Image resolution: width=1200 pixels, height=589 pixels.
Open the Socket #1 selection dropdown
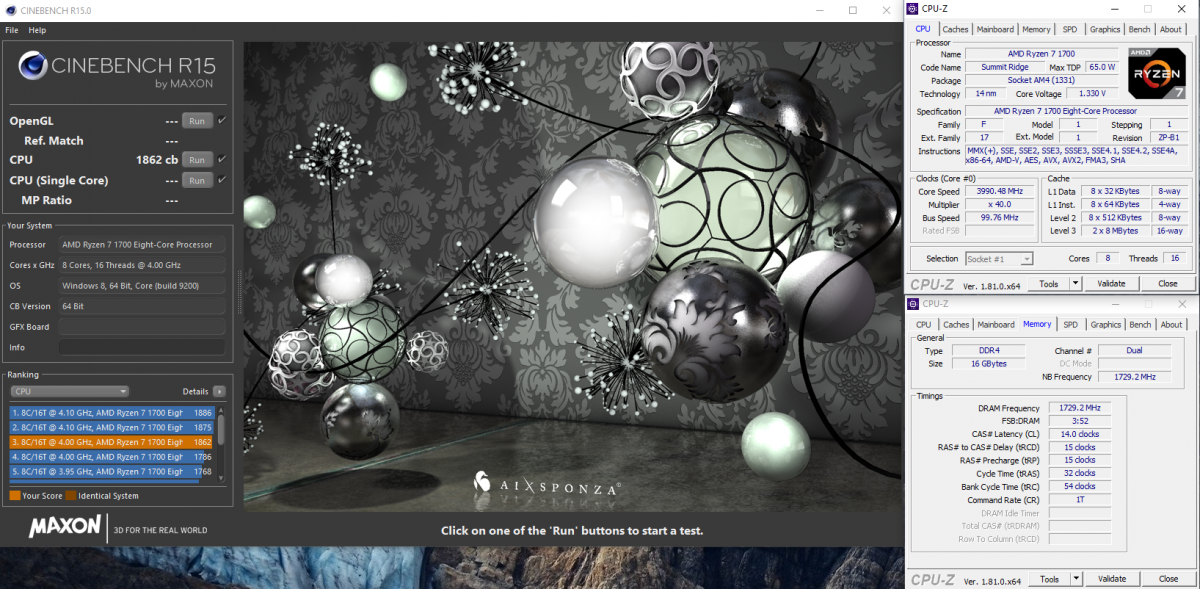pos(999,259)
